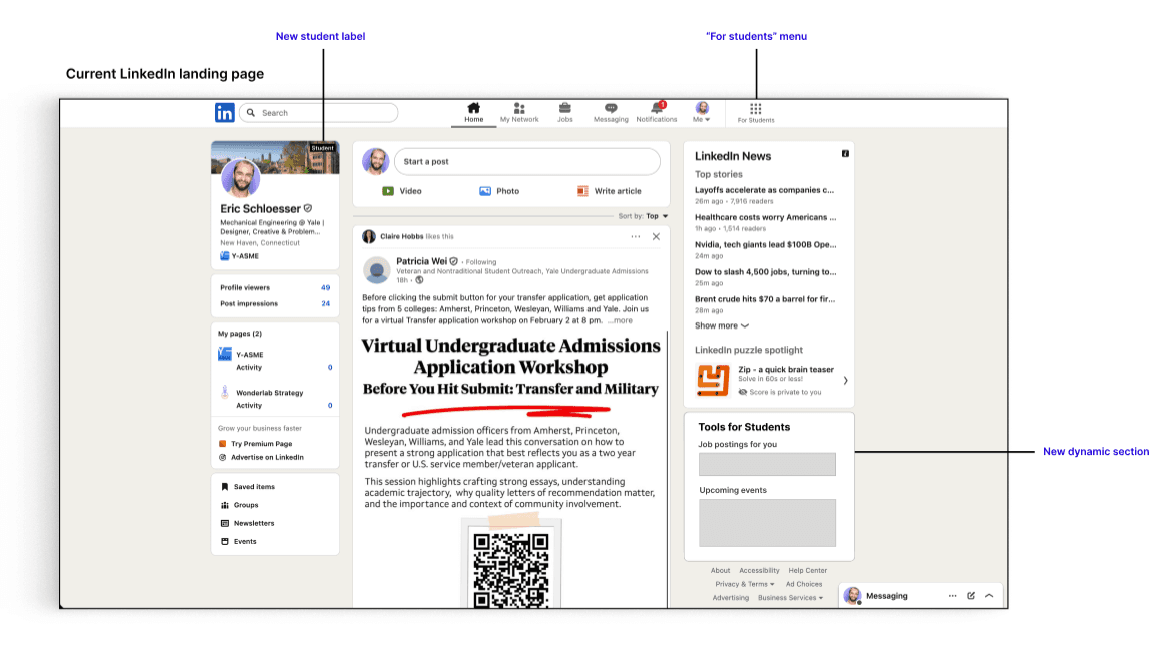Image resolution: width=1170 pixels, height=654 pixels.
Task: Open Claire Hobbs' profile link
Action: [x=401, y=236]
